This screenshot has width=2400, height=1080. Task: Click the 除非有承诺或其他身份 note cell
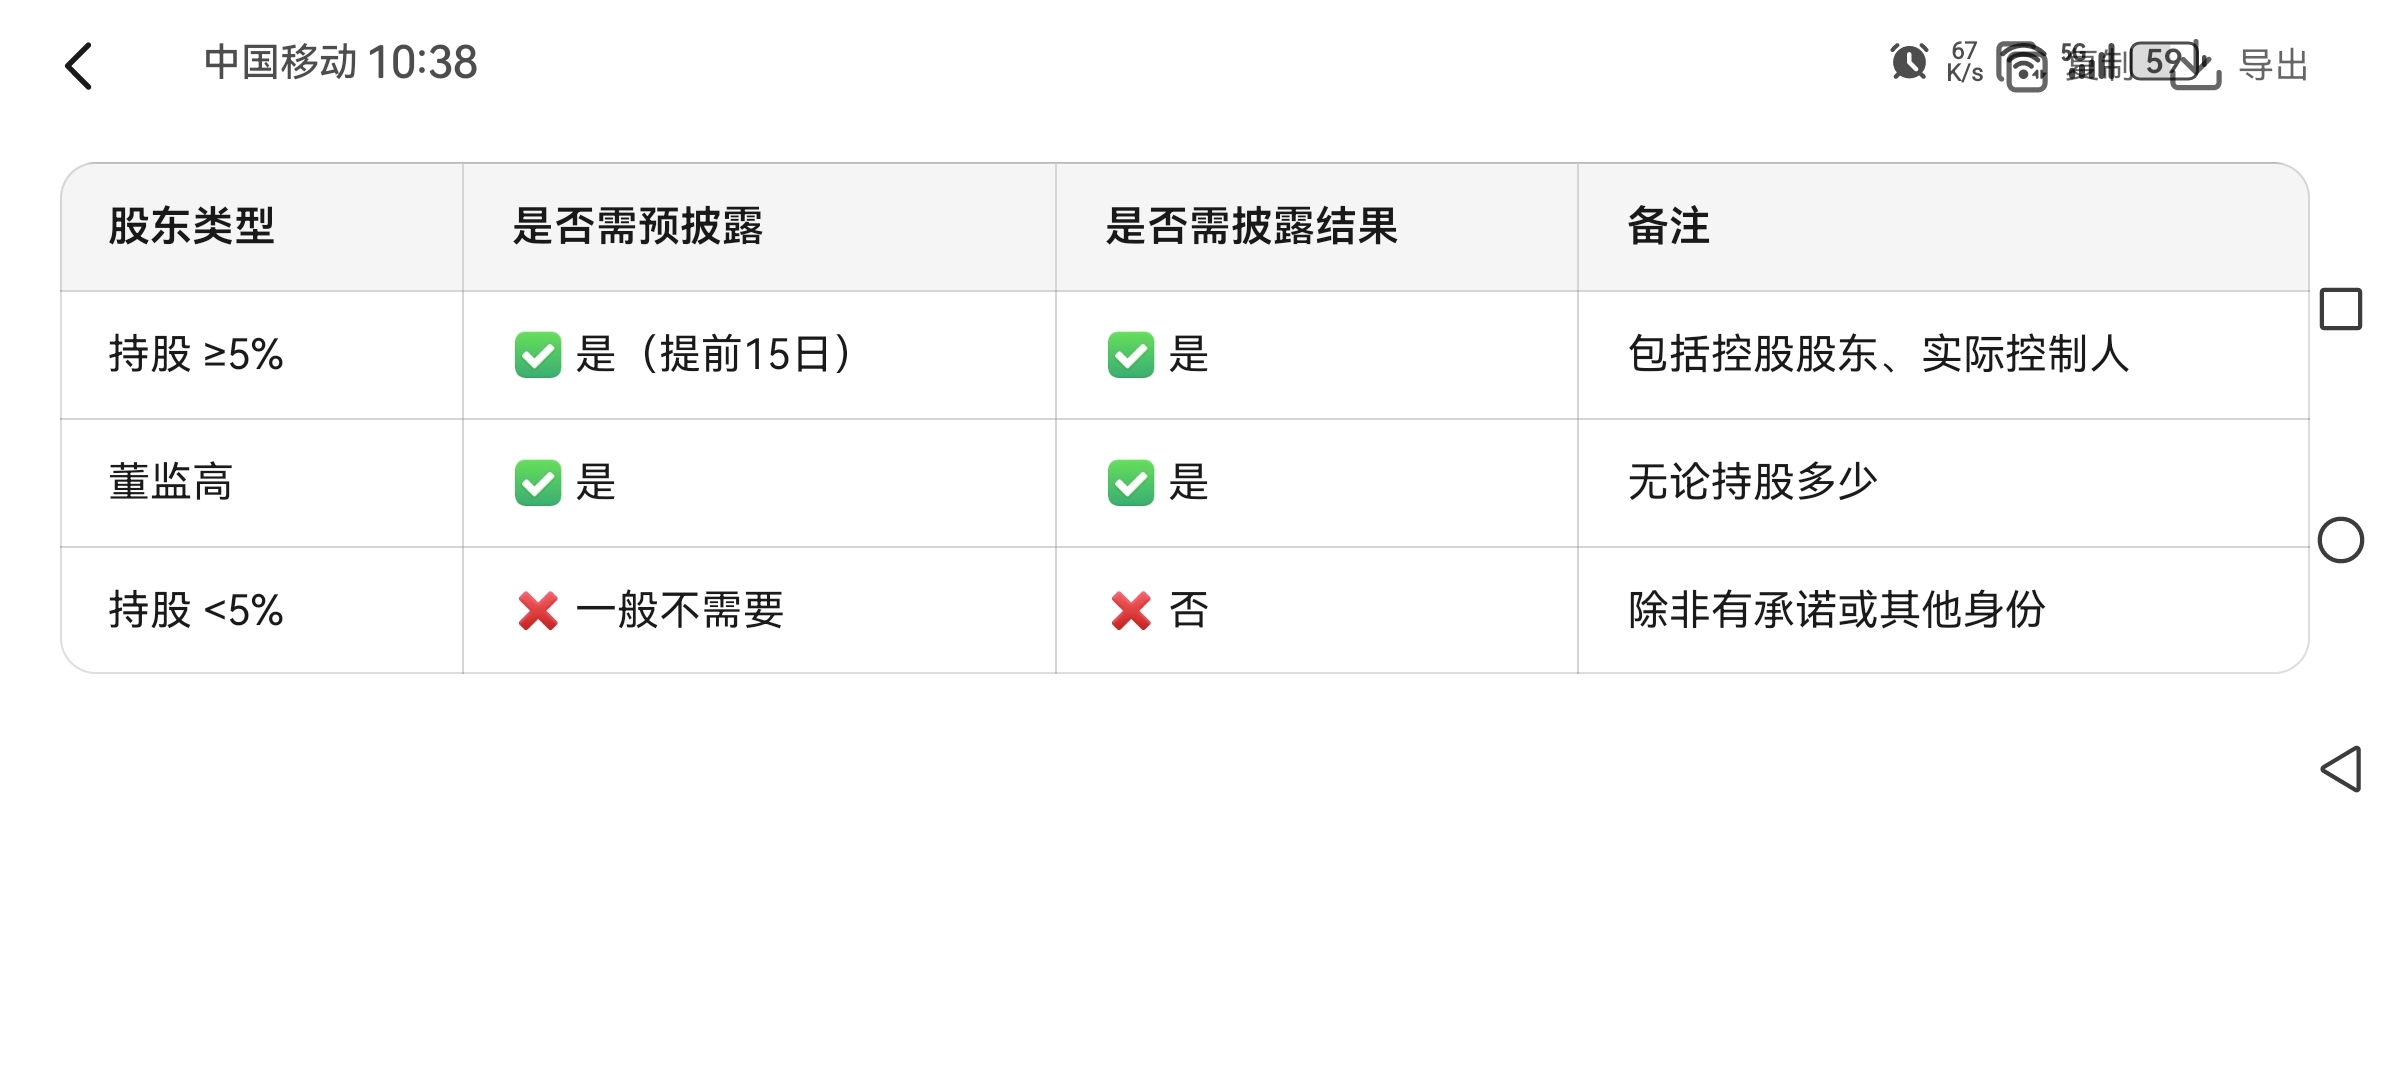tap(1837, 610)
